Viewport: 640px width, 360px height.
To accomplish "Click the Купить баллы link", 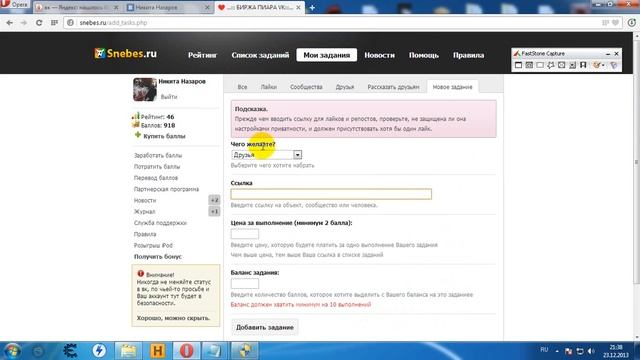I will click(x=164, y=136).
